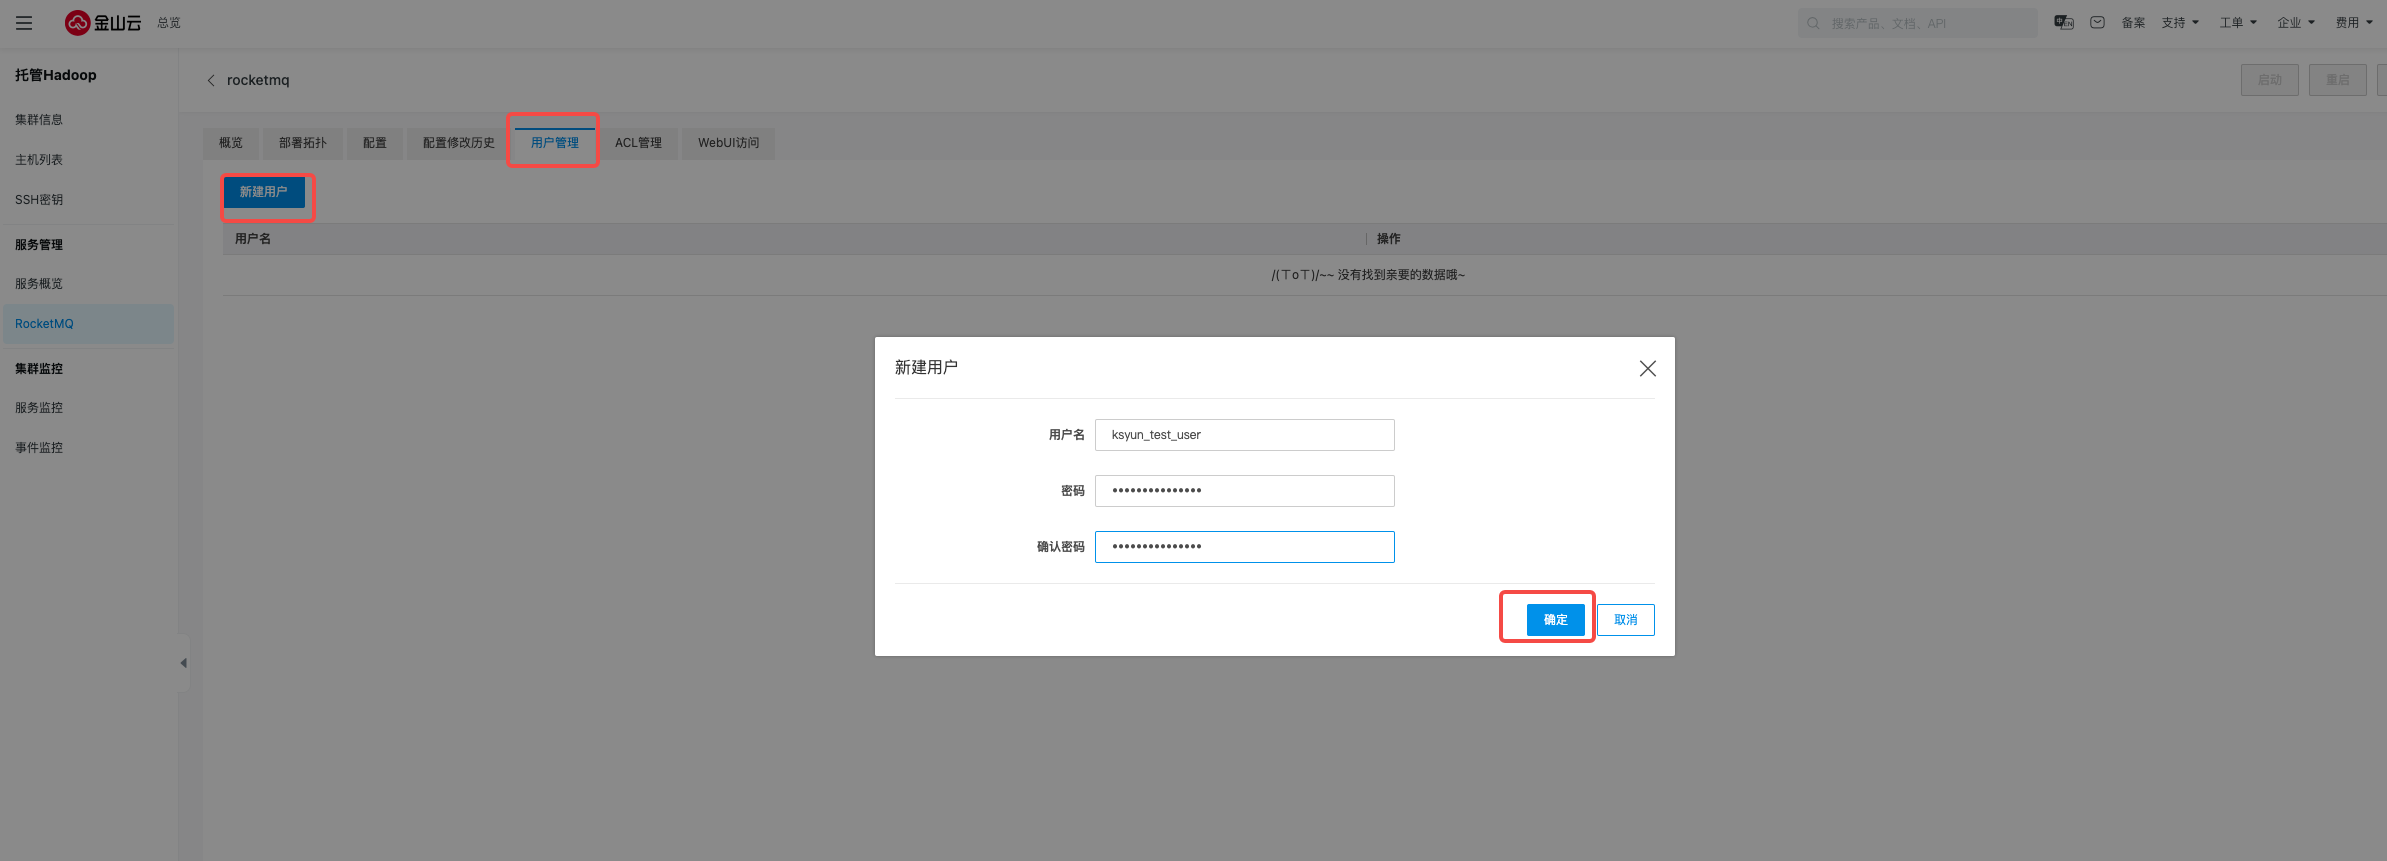Image resolution: width=2387 pixels, height=861 pixels.
Task: Go back using the arrow beside rocketmq
Action: click(211, 80)
